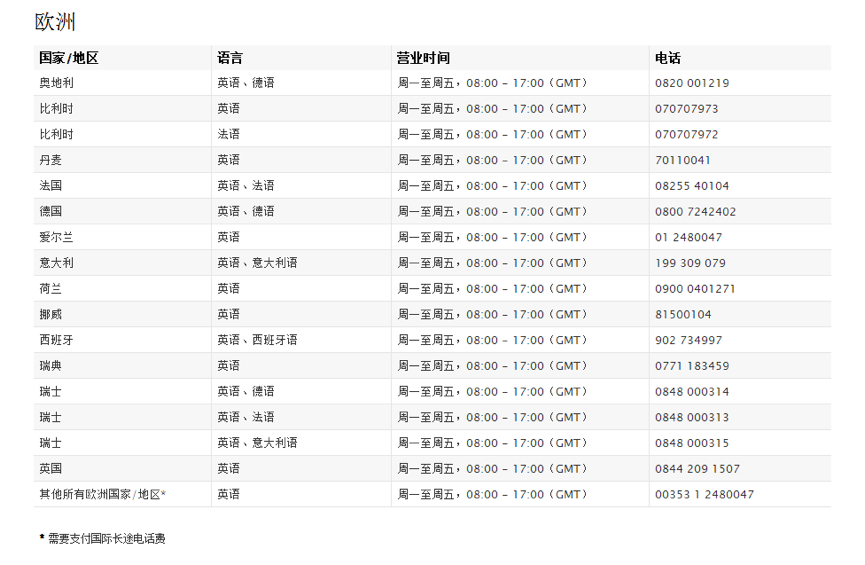This screenshot has height=565, width=865.
Task: Select phone number 0771 183459
Action: pyautogui.click(x=692, y=366)
